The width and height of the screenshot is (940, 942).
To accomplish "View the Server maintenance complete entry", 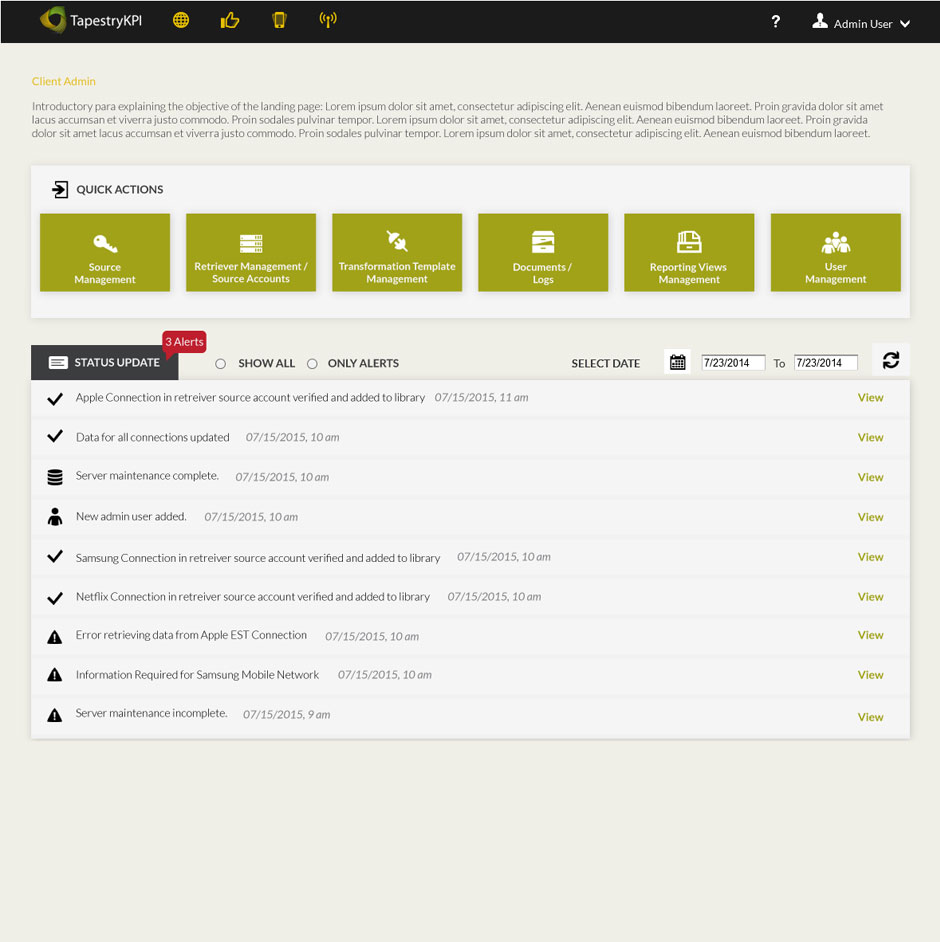I will click(x=870, y=477).
